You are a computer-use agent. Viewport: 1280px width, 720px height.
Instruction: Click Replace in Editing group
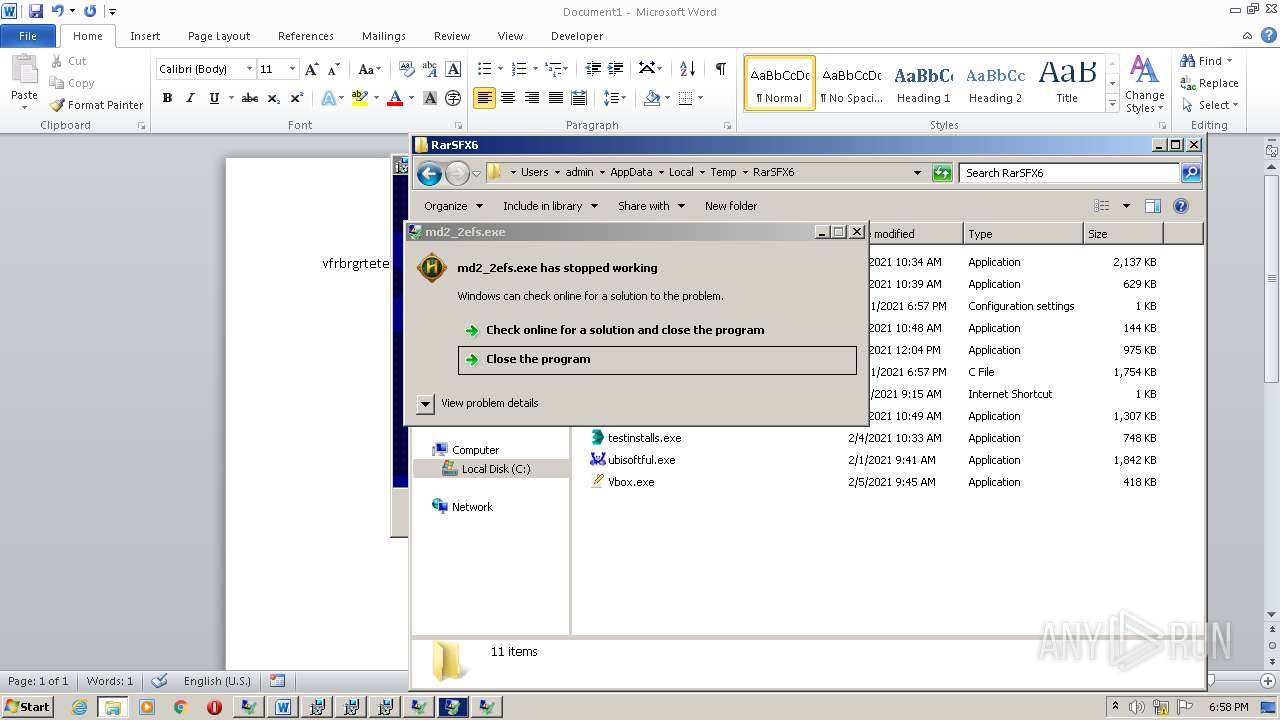[x=1209, y=83]
